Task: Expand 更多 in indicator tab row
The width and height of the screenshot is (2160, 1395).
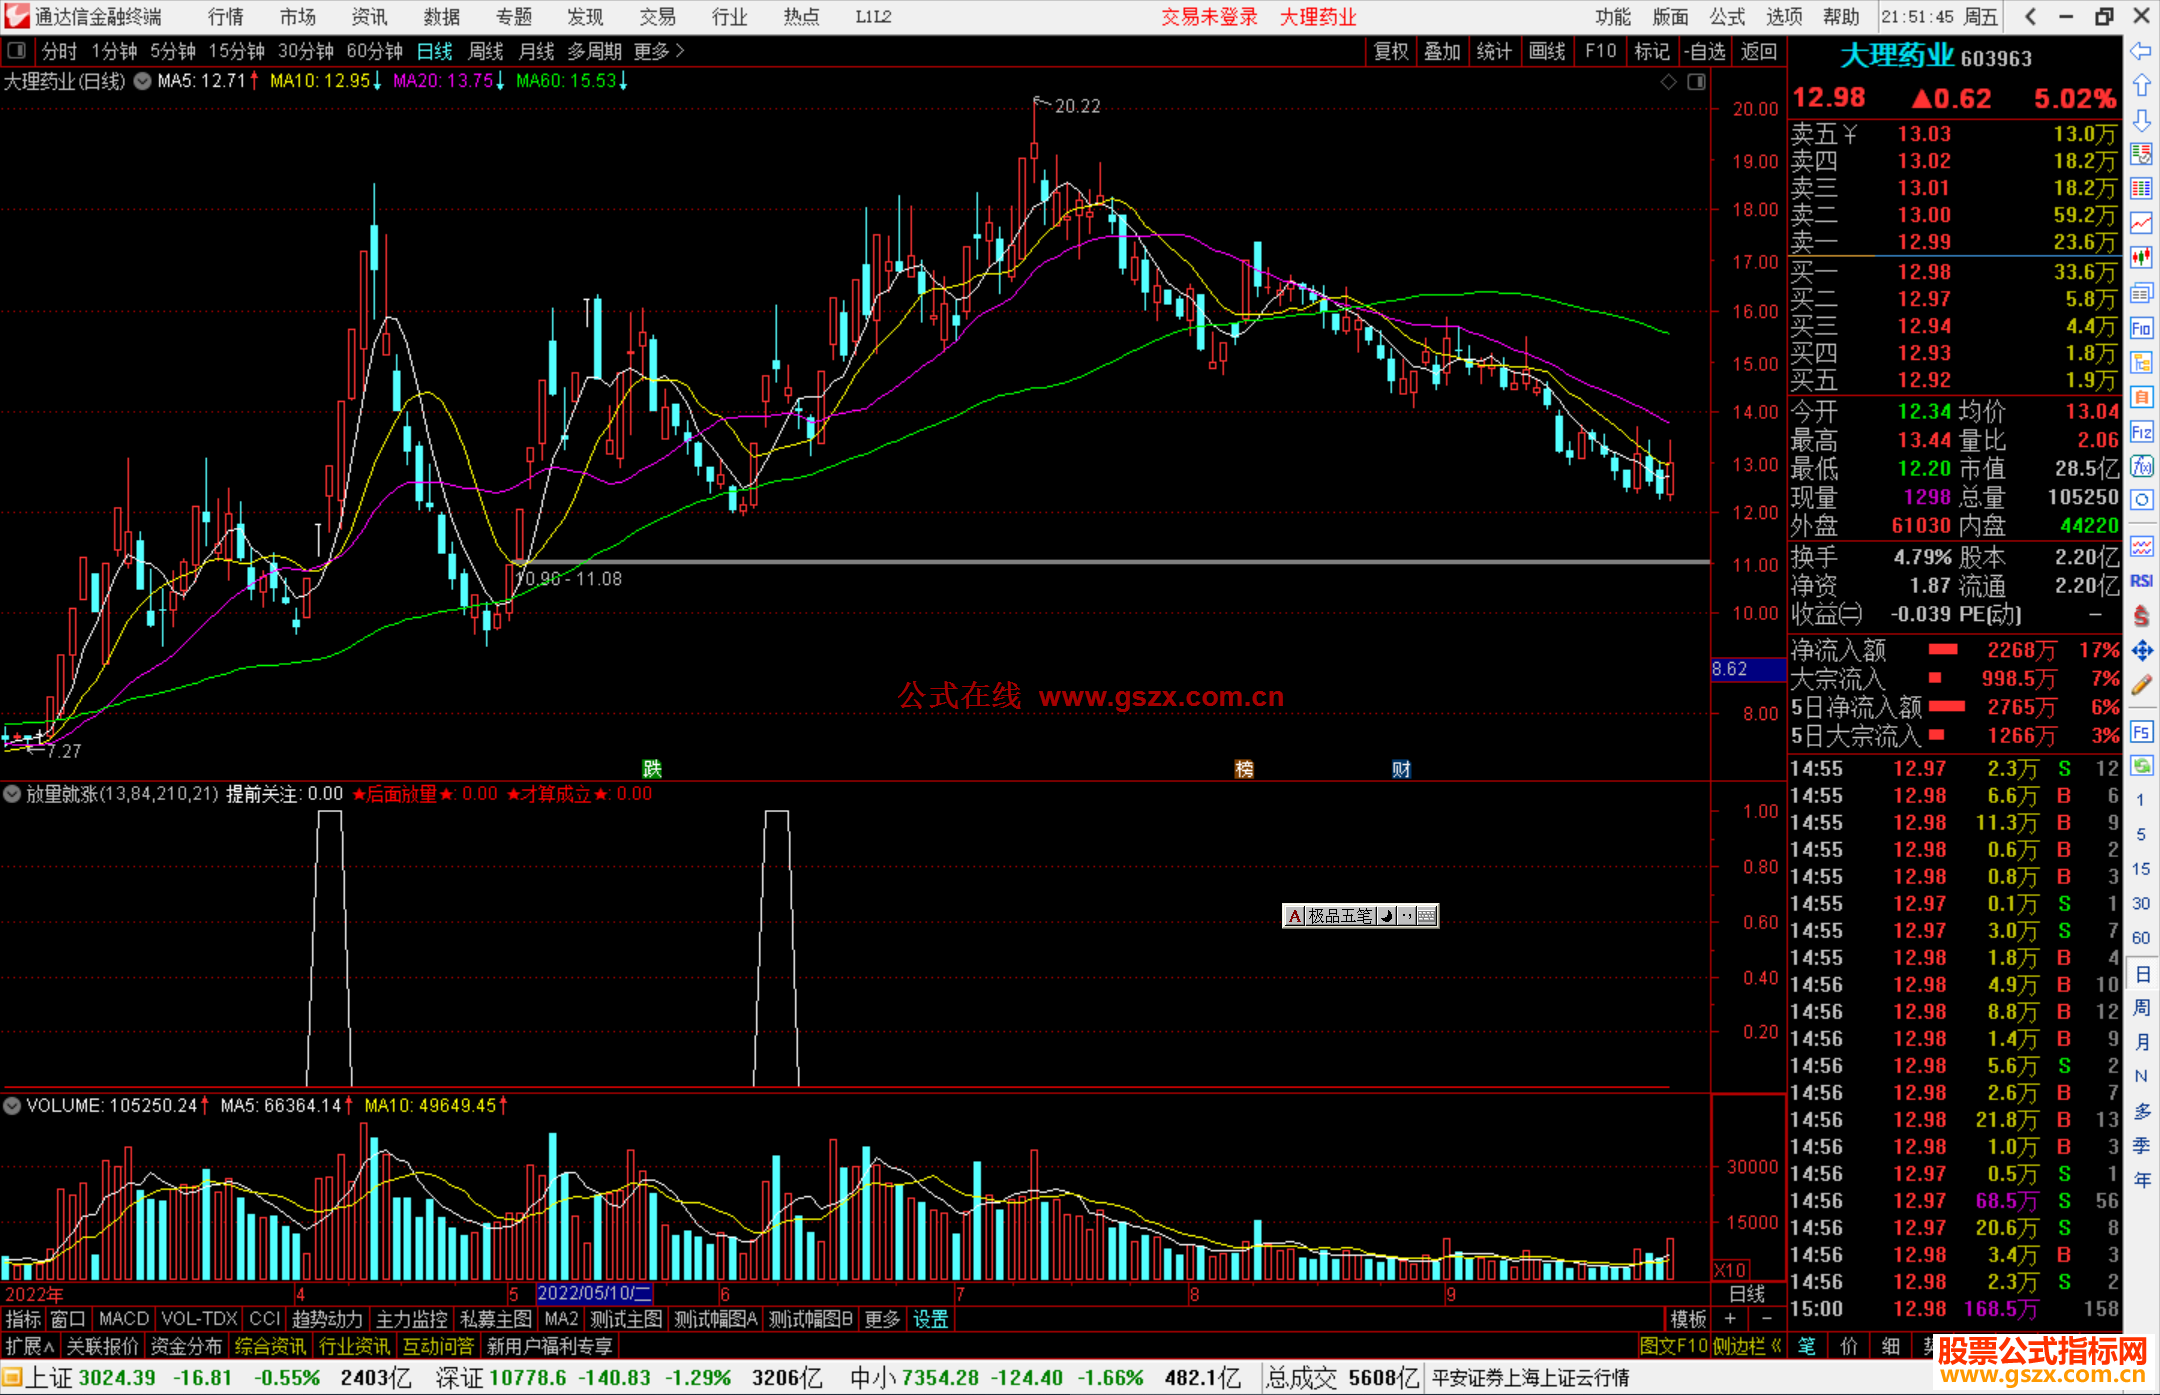Action: click(x=882, y=1319)
